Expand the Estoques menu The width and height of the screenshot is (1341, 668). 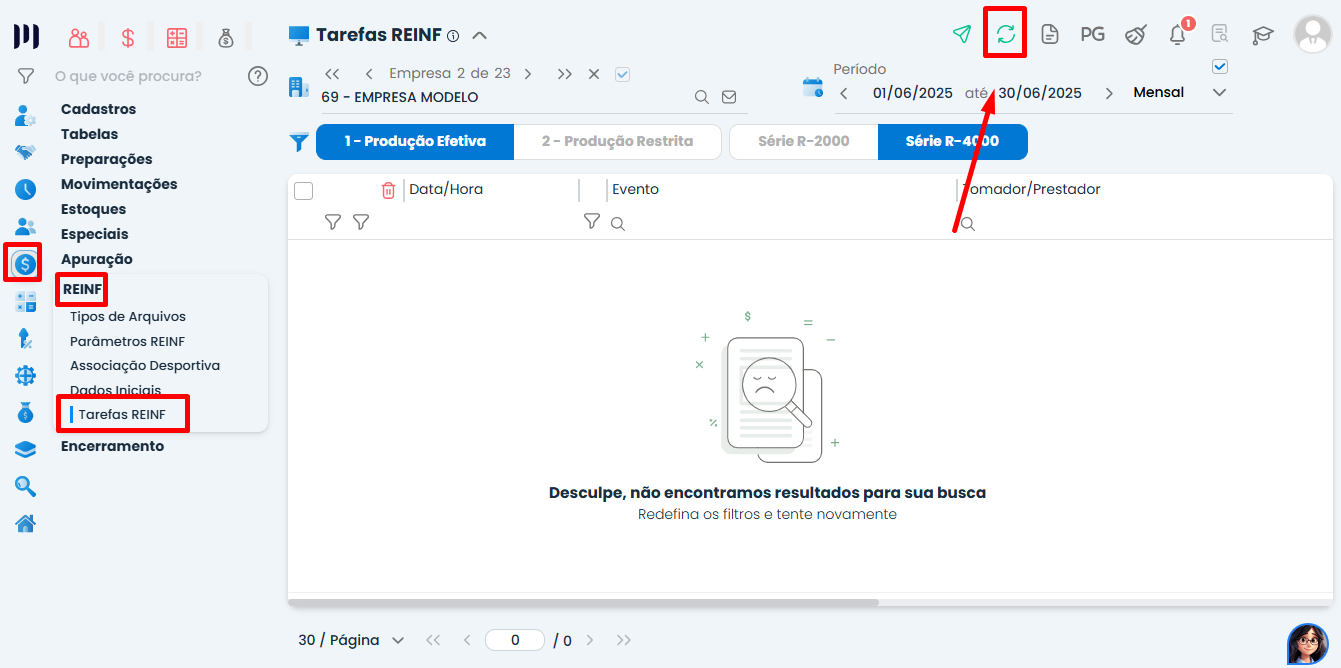pyautogui.click(x=93, y=209)
